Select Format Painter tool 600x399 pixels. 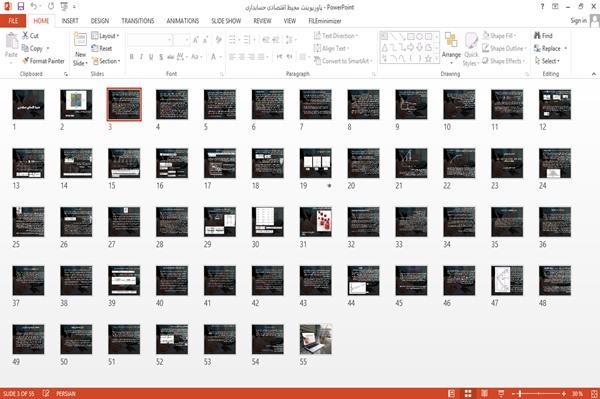pyautogui.click(x=43, y=61)
